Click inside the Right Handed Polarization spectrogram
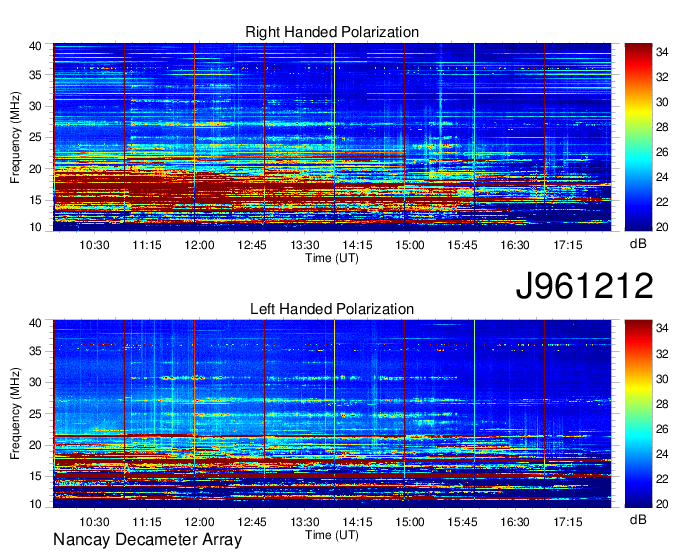This screenshot has width=680, height=552. (x=332, y=137)
